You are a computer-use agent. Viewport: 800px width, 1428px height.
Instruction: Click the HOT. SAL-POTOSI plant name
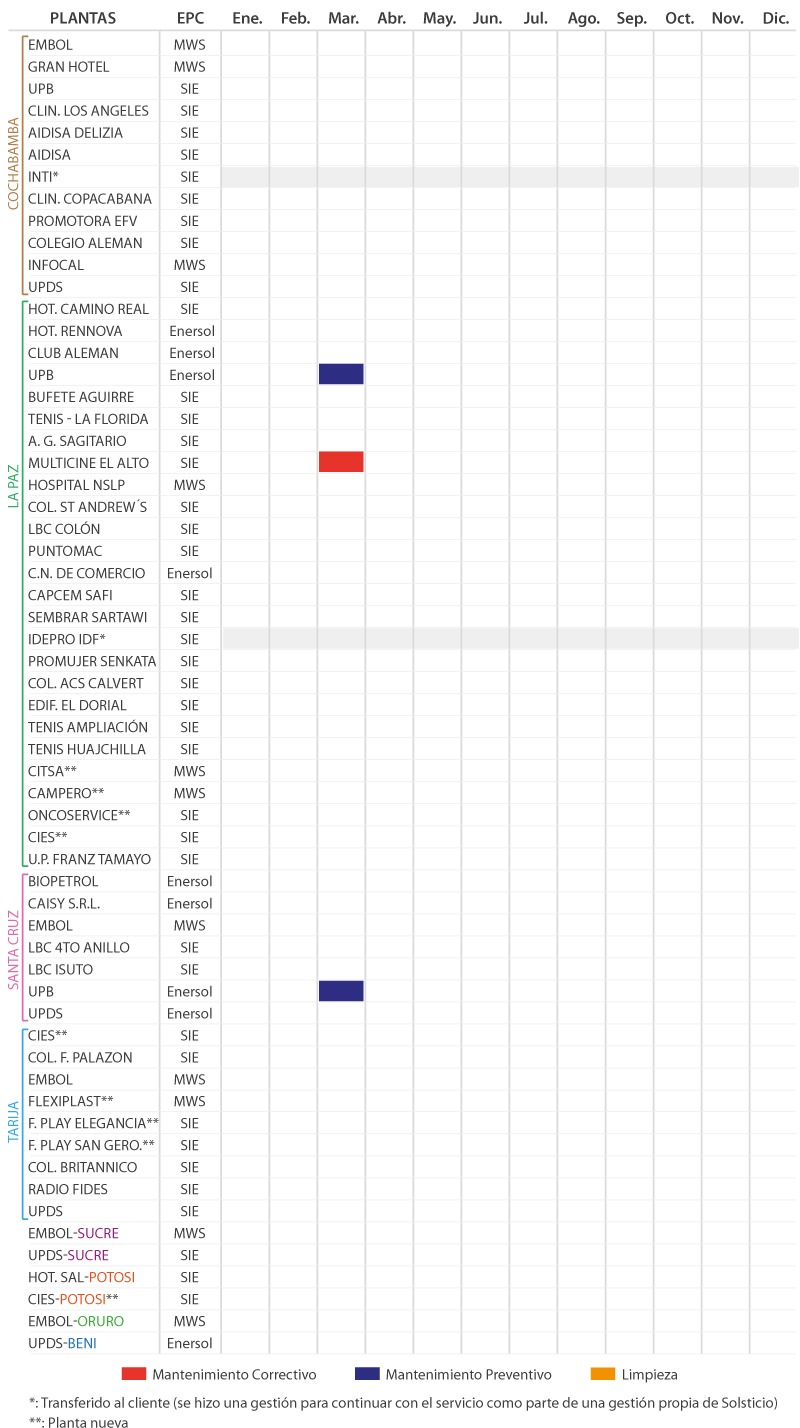[x=81, y=1277]
